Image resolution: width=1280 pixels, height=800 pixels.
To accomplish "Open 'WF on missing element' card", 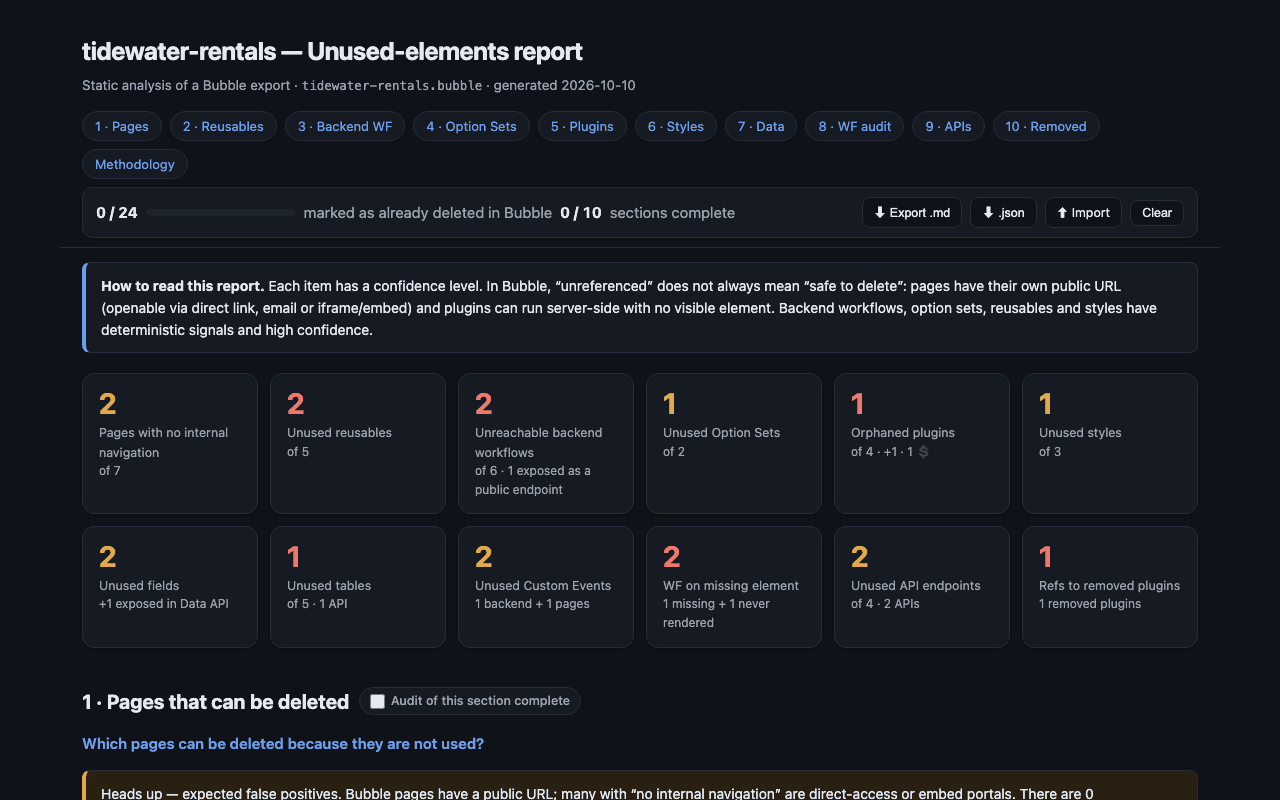I will click(734, 587).
